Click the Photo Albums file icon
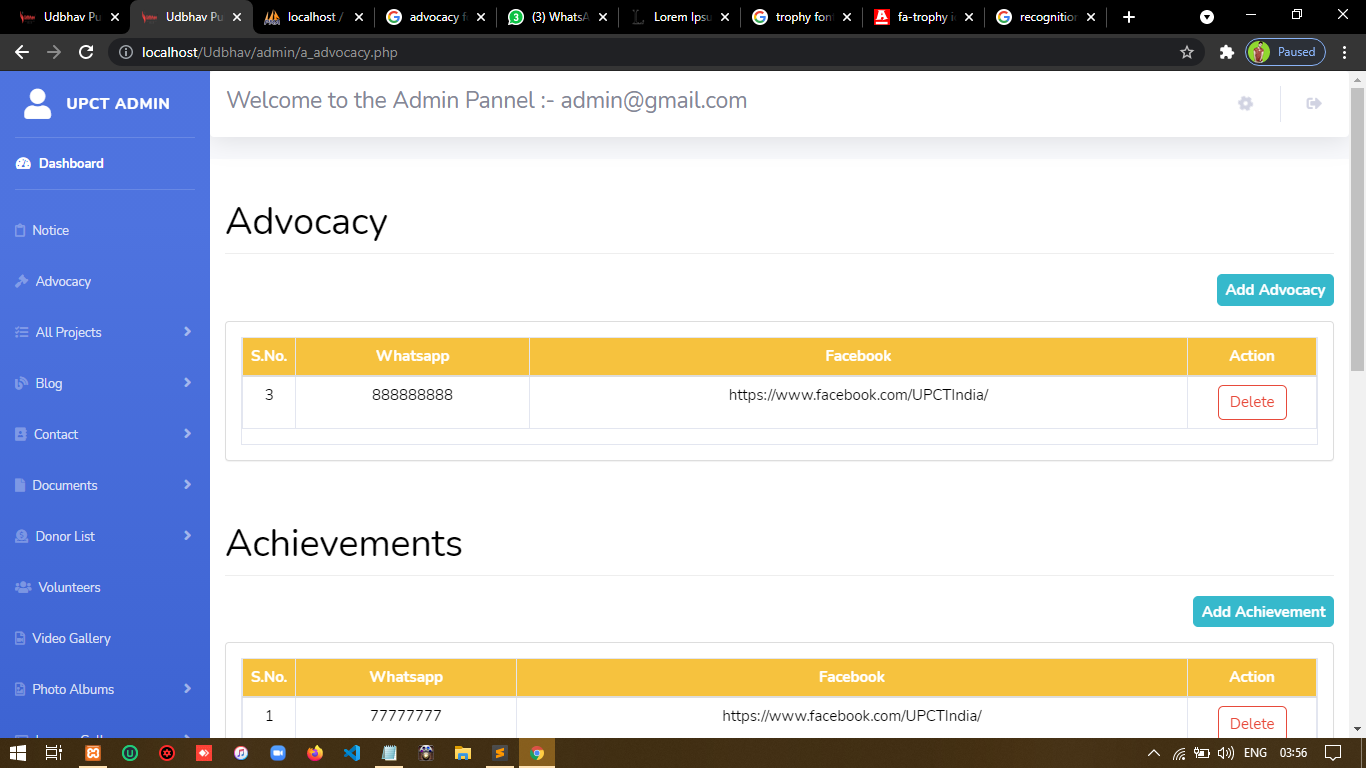 point(20,689)
